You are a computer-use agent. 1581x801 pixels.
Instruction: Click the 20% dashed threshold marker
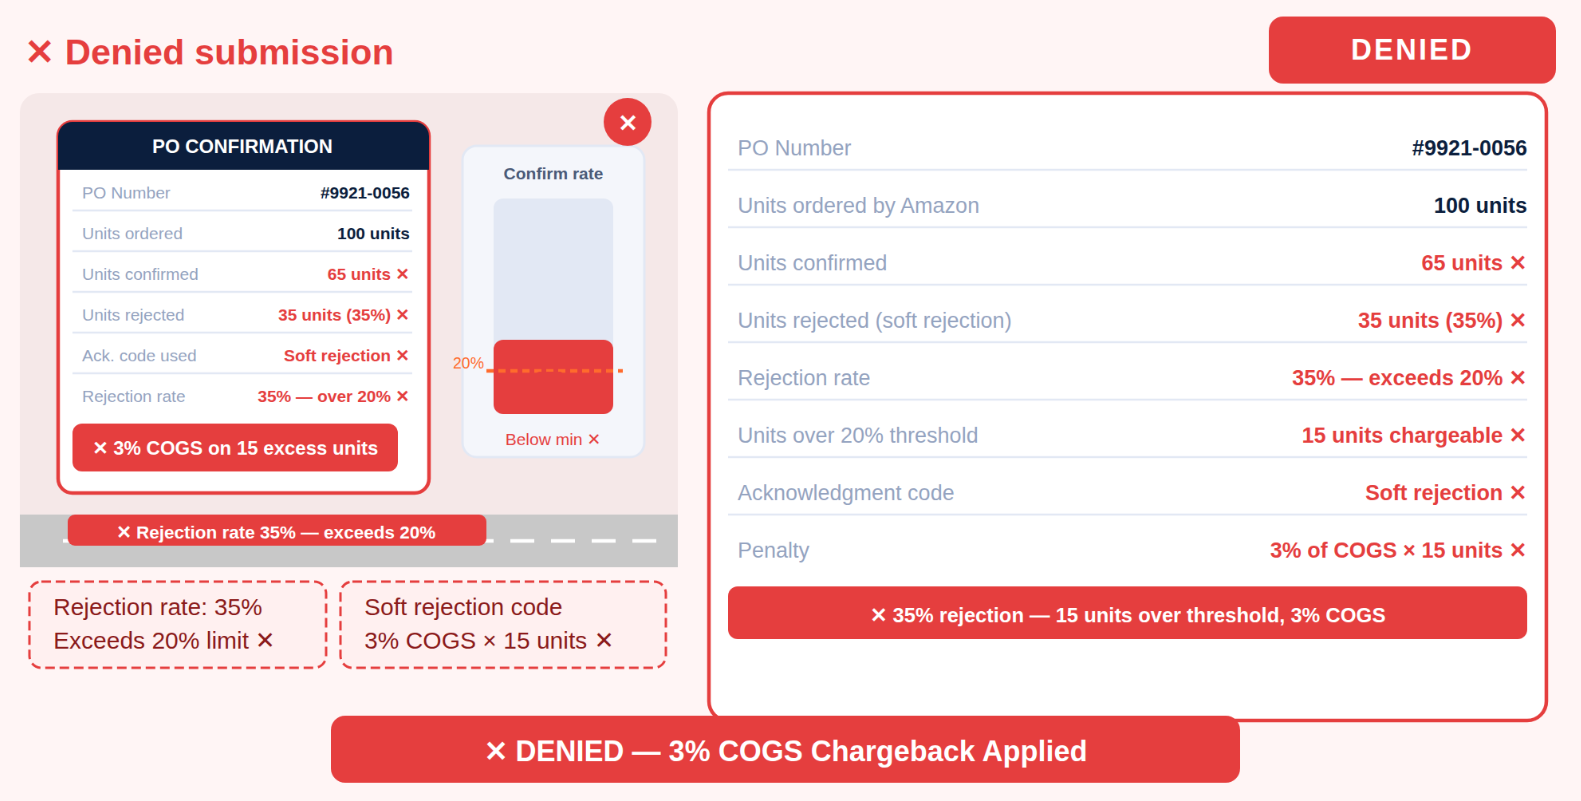click(554, 371)
